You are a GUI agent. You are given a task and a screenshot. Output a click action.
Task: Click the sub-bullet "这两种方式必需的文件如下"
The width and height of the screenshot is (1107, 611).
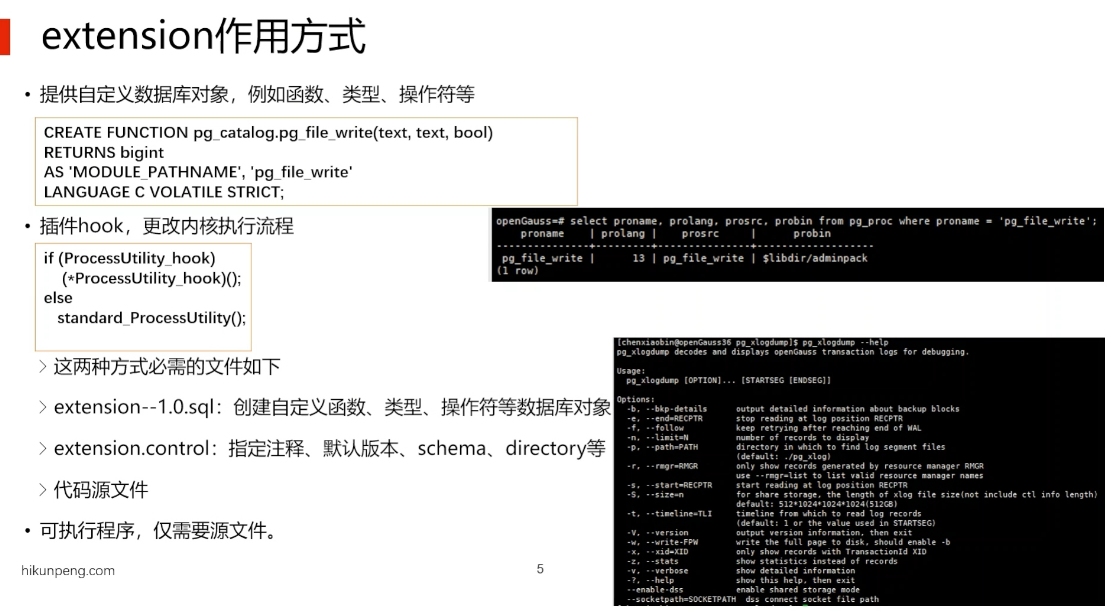[167, 367]
